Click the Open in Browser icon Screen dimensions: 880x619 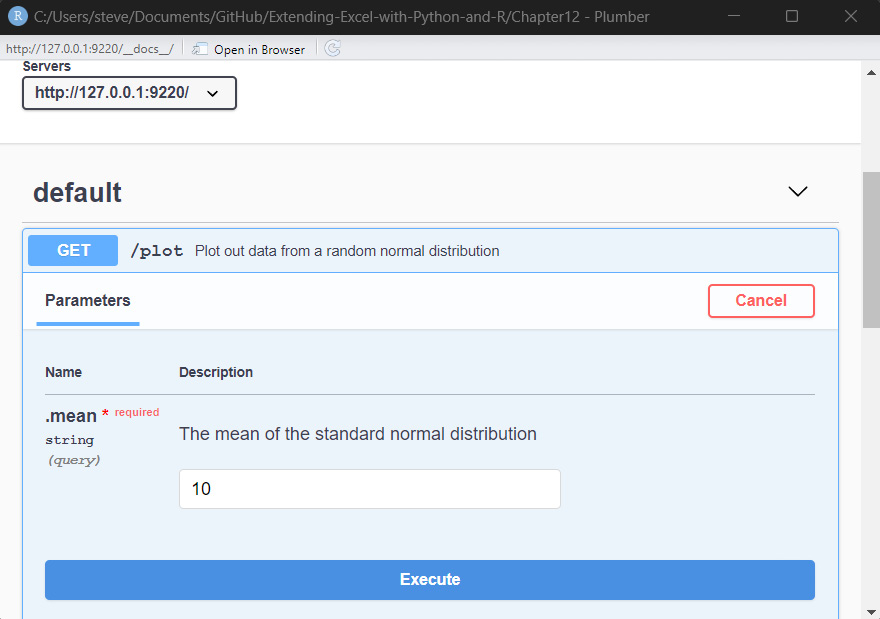[199, 49]
